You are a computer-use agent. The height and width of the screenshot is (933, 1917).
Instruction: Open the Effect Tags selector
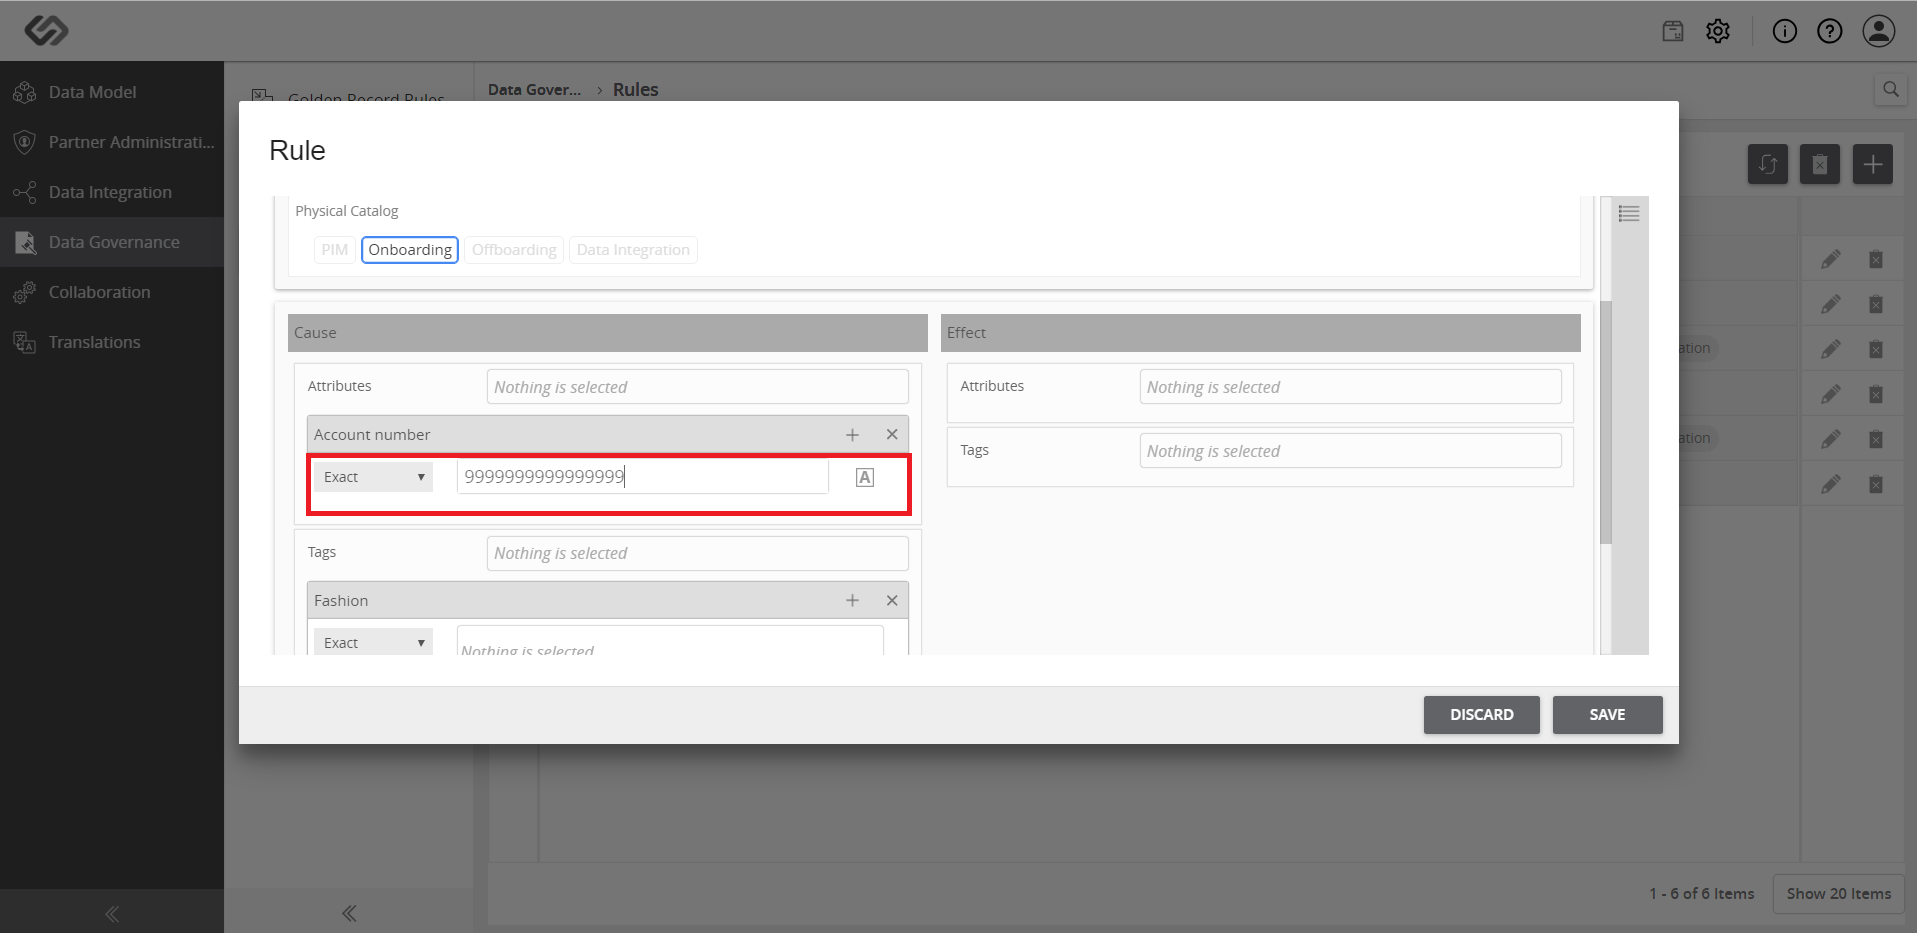1350,451
